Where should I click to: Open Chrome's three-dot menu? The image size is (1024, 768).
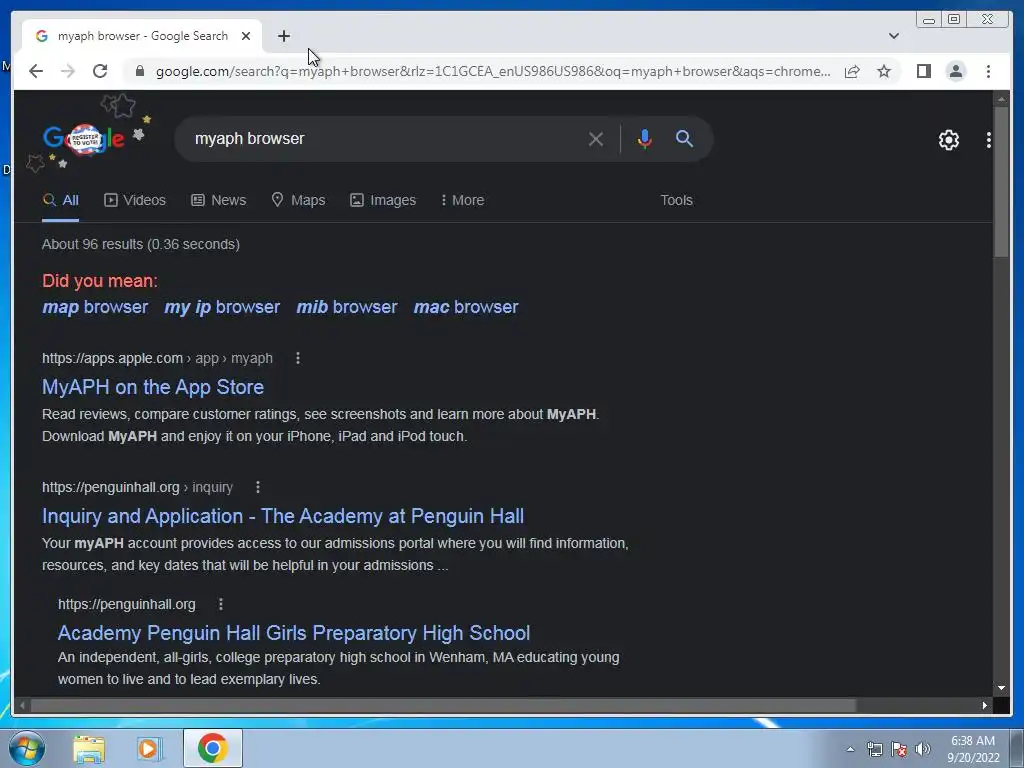pos(988,71)
